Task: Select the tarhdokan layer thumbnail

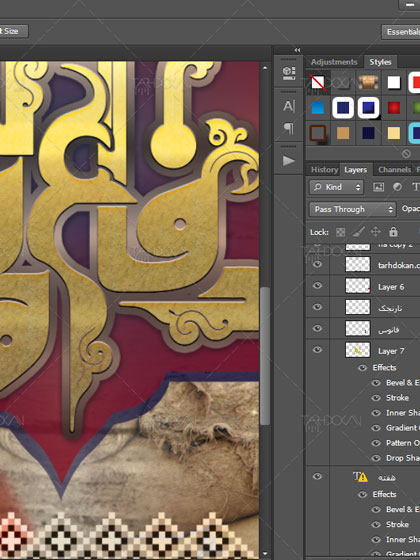Action: click(x=358, y=264)
